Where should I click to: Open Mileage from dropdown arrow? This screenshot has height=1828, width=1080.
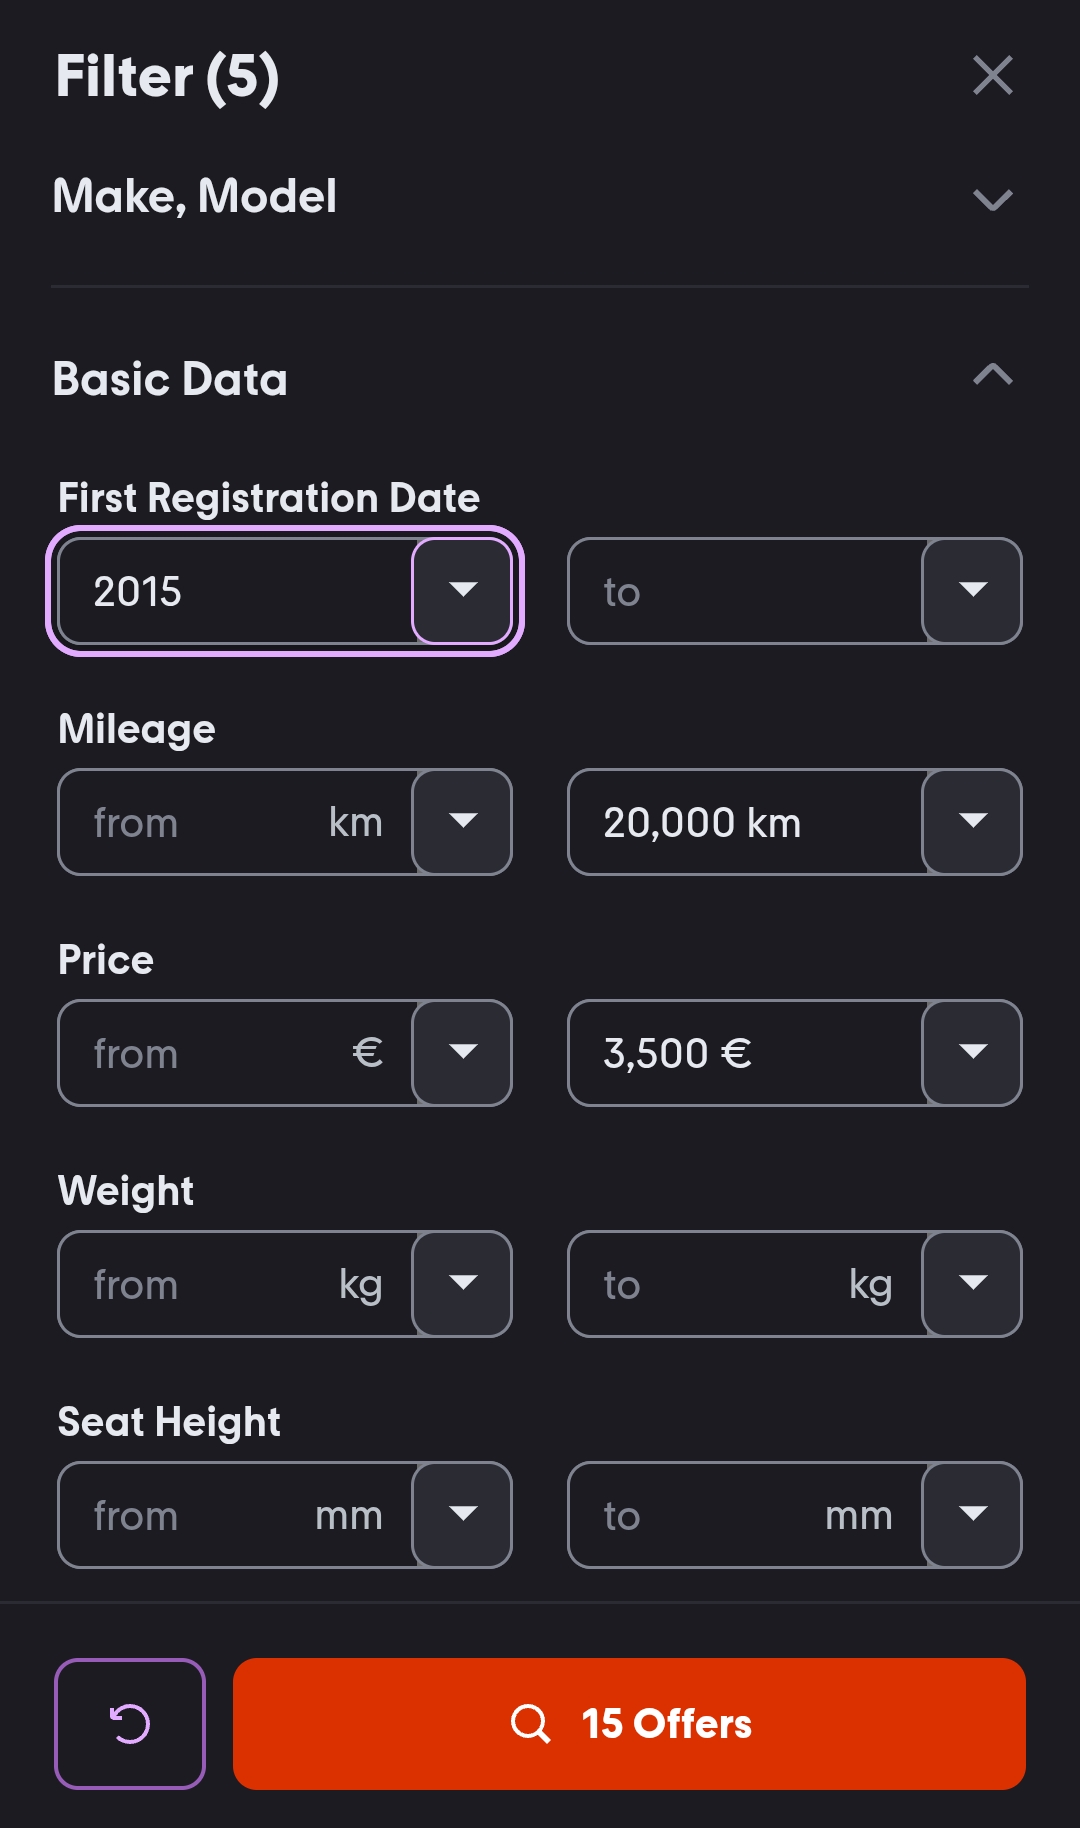[463, 822]
